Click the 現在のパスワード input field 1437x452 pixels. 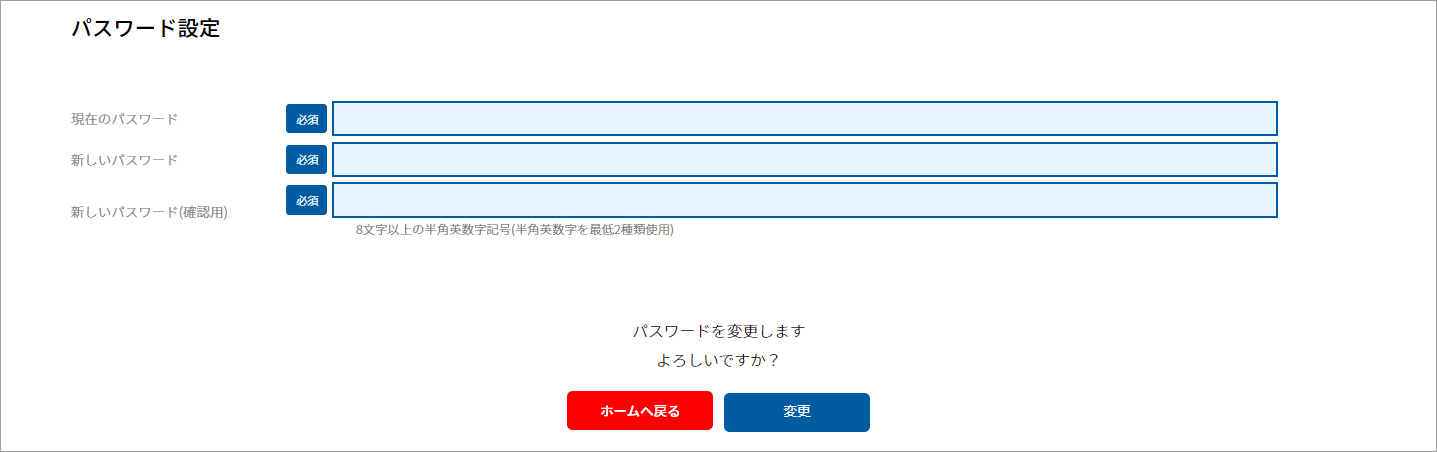804,119
